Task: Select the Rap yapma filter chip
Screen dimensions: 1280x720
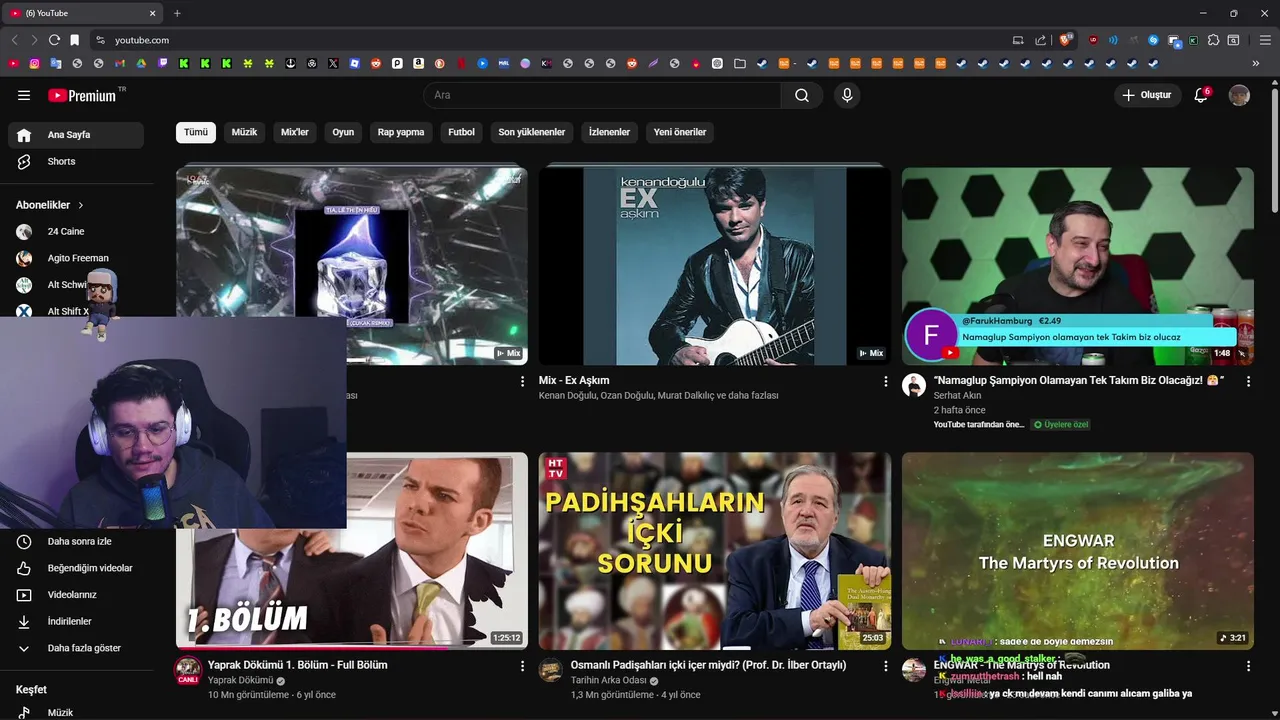Action: pyautogui.click(x=401, y=132)
